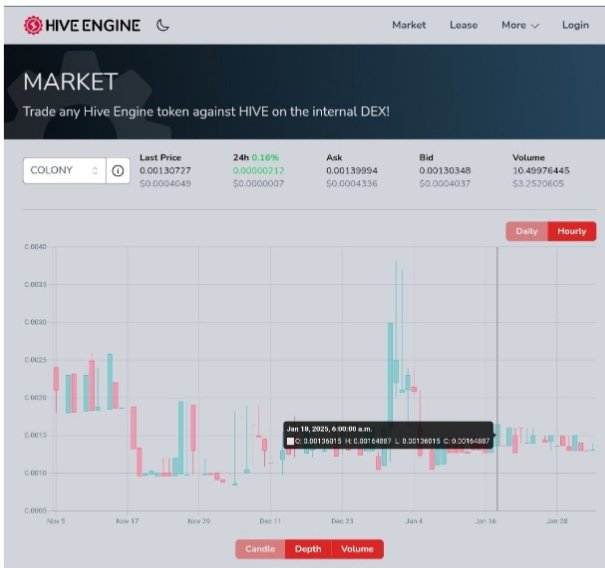
Task: Click the Dec 11 x-axis label
Action: (270, 521)
